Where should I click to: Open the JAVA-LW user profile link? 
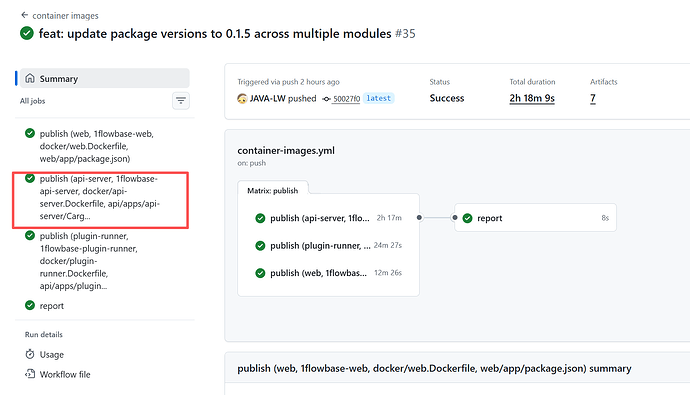[268, 99]
